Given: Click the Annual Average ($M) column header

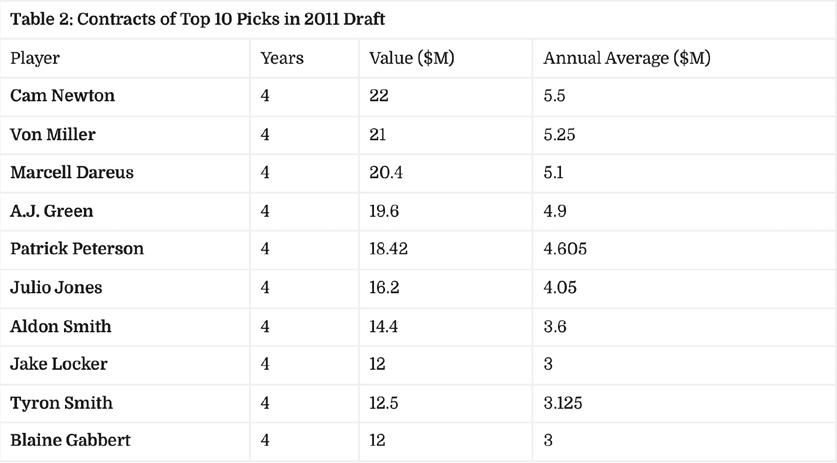Looking at the screenshot, I should click(x=627, y=58).
